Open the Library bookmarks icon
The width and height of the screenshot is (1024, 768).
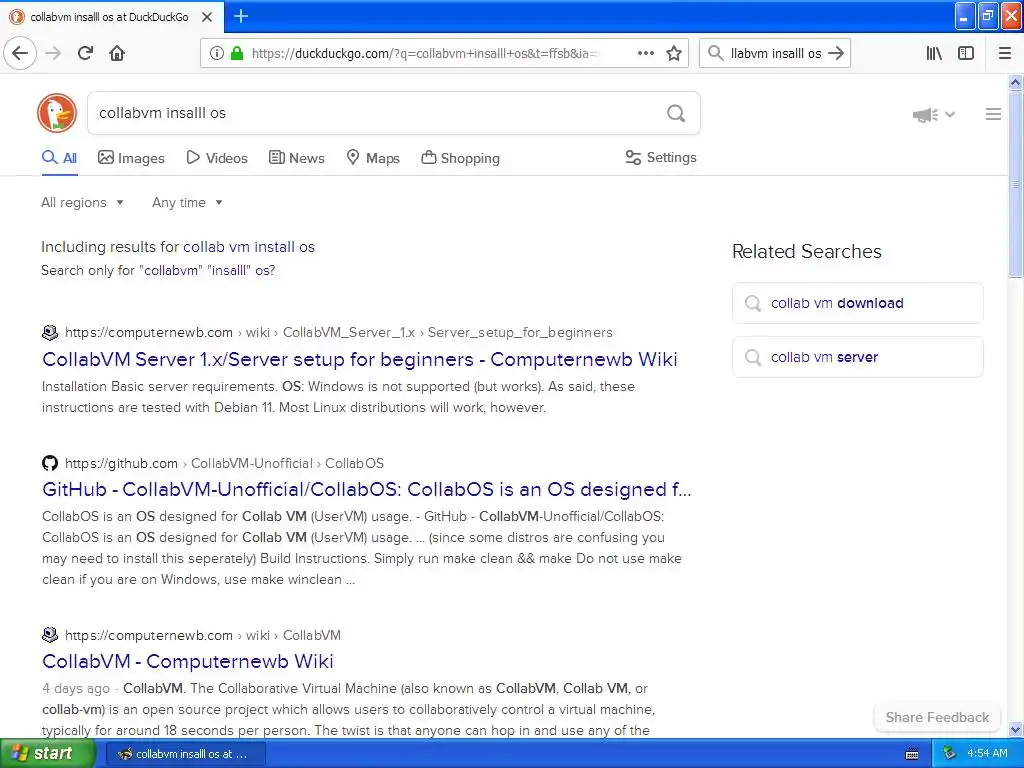coord(934,53)
